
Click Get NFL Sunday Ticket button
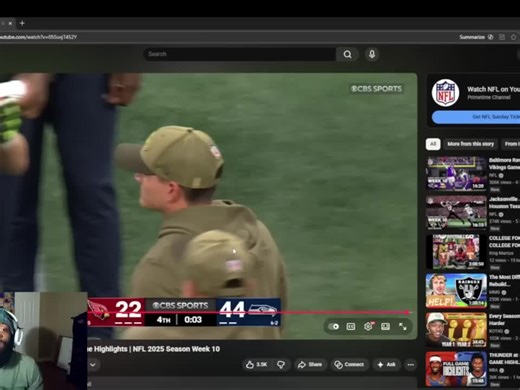click(476, 117)
